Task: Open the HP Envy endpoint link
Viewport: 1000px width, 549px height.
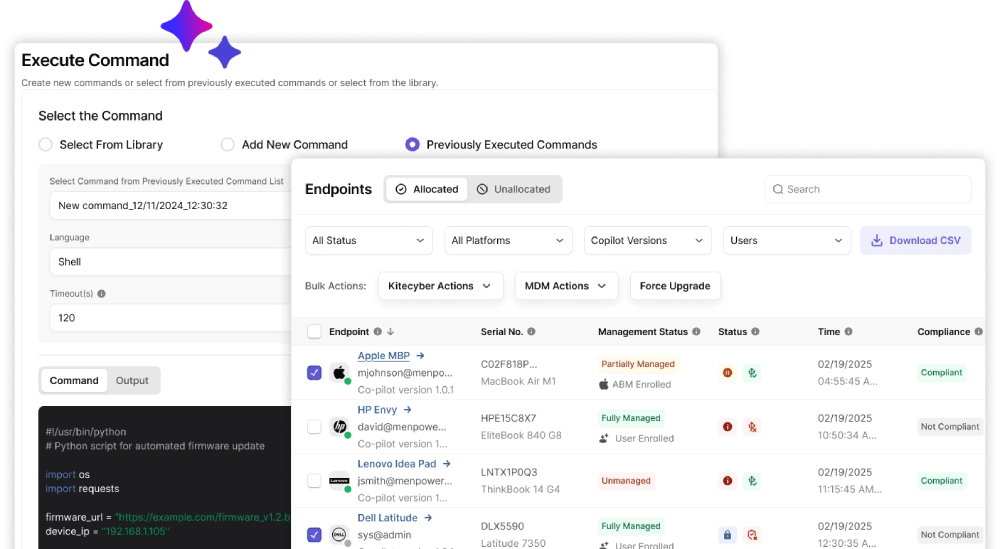Action: [377, 409]
